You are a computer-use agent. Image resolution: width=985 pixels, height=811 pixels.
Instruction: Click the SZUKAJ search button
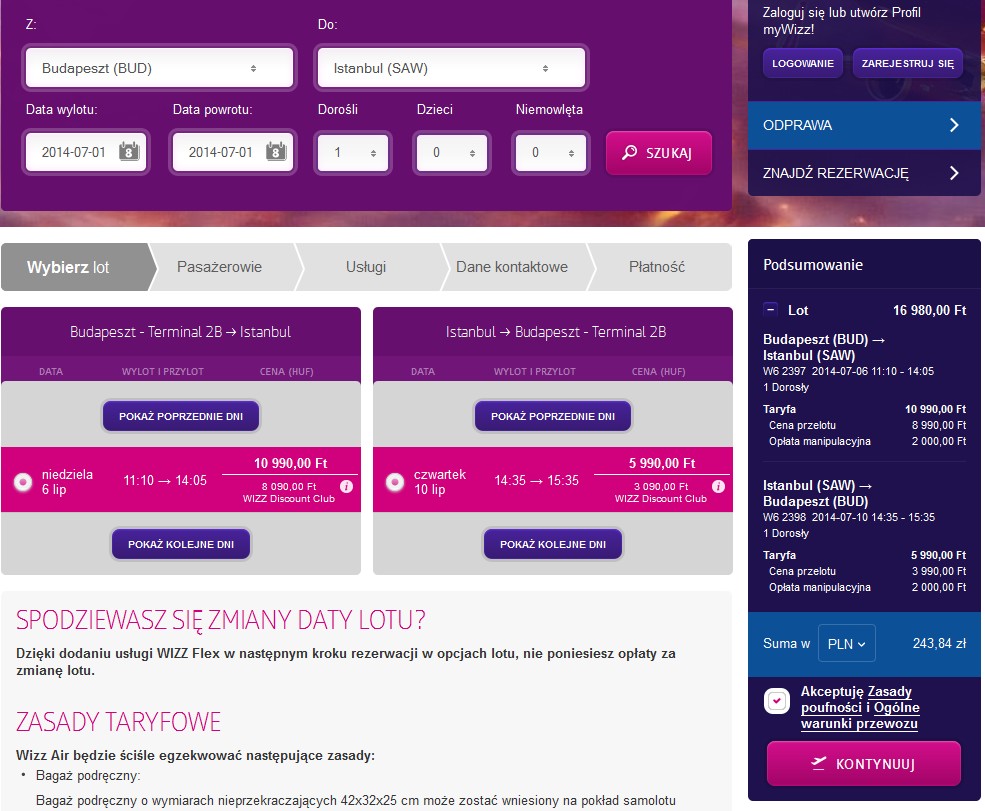coord(658,153)
